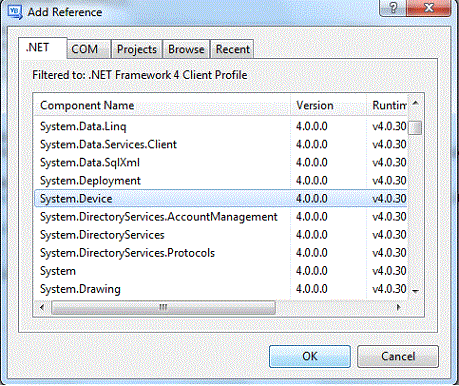The image size is (459, 386).
Task: Click vertical scrollbar up arrow
Action: point(415,103)
